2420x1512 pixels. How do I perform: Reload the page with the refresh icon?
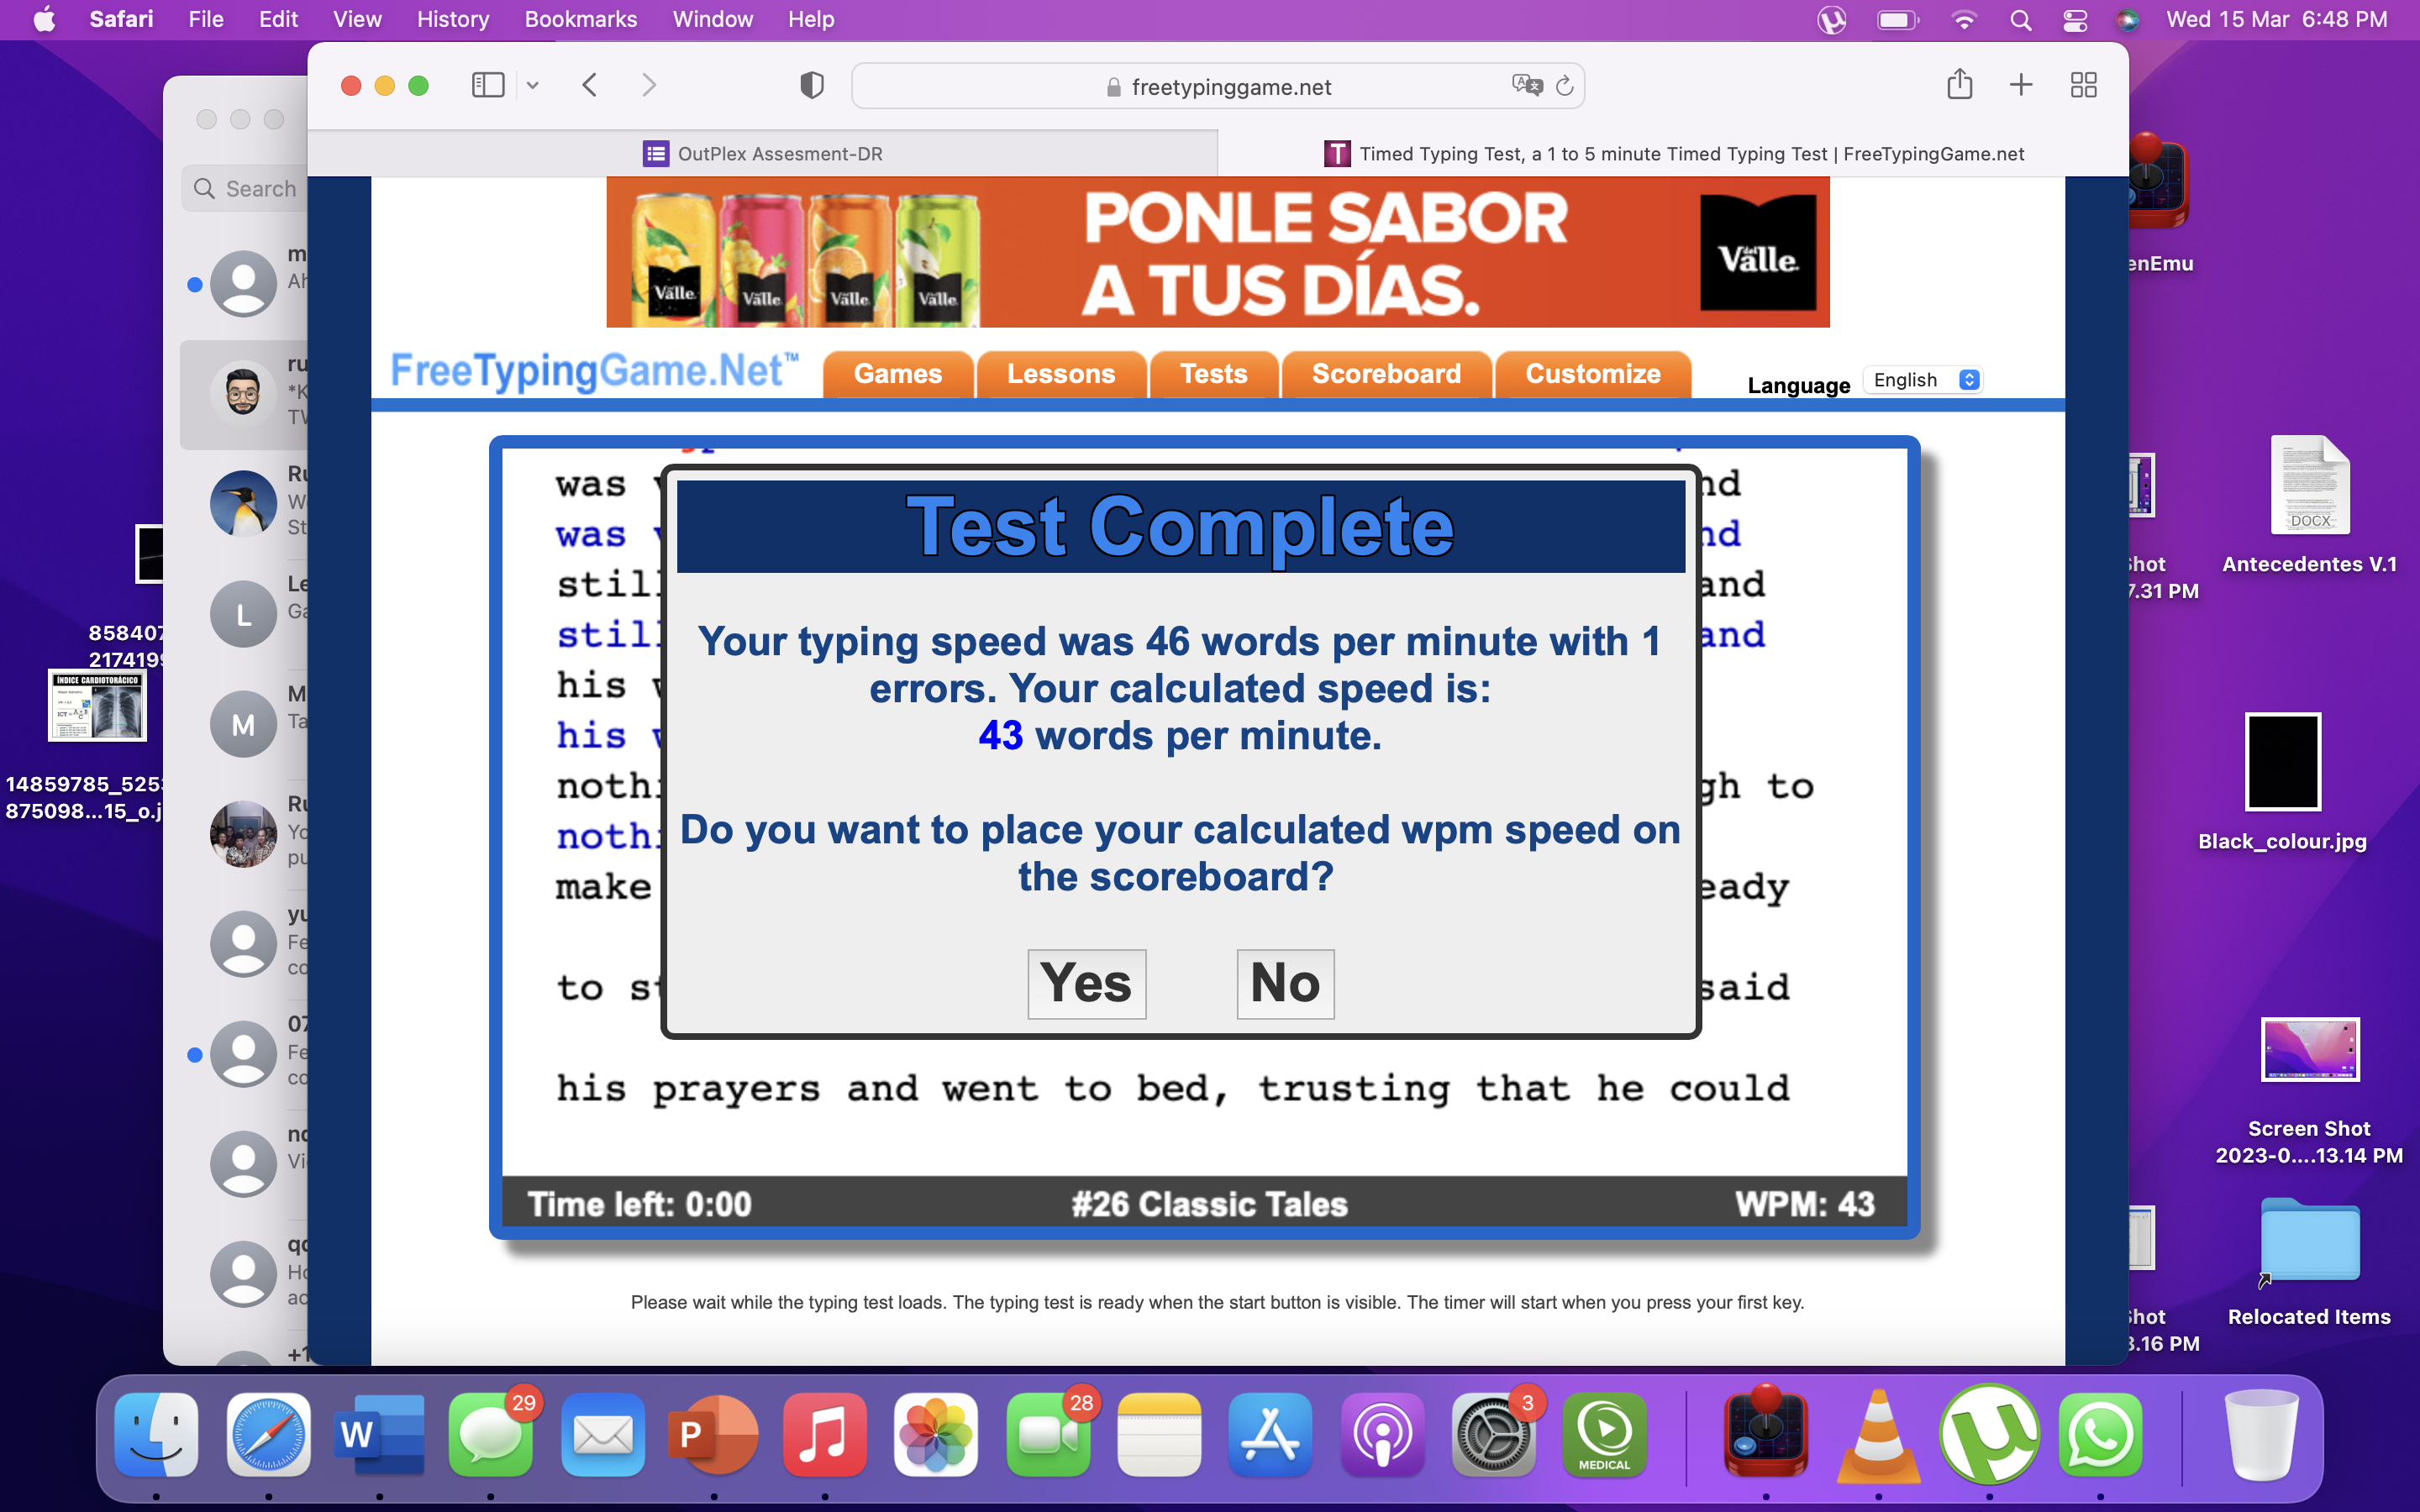tap(1565, 86)
